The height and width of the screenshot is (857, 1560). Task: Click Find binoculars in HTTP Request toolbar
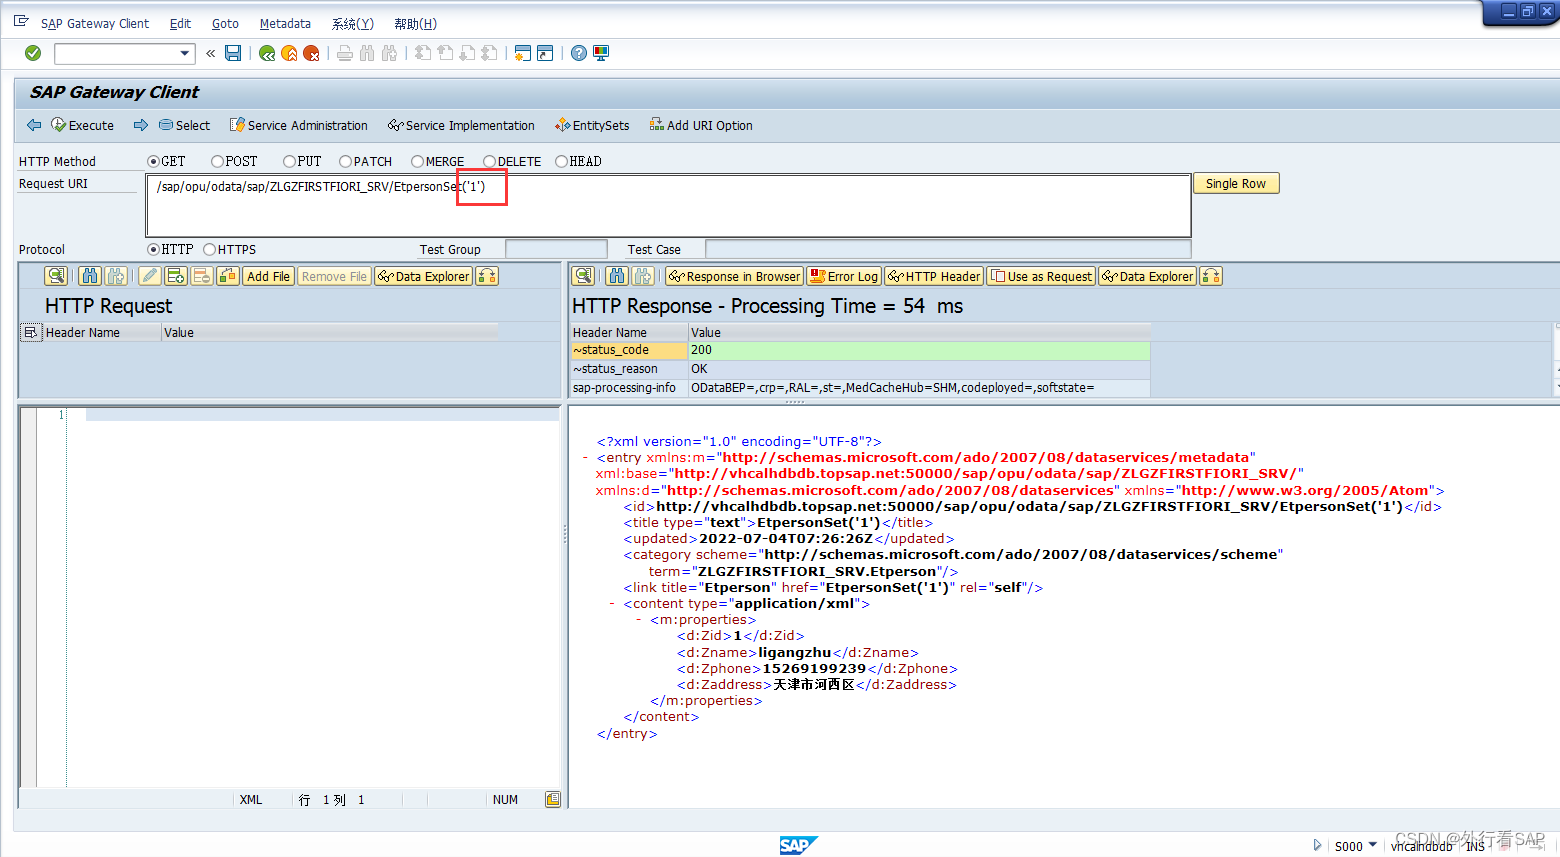click(x=90, y=276)
